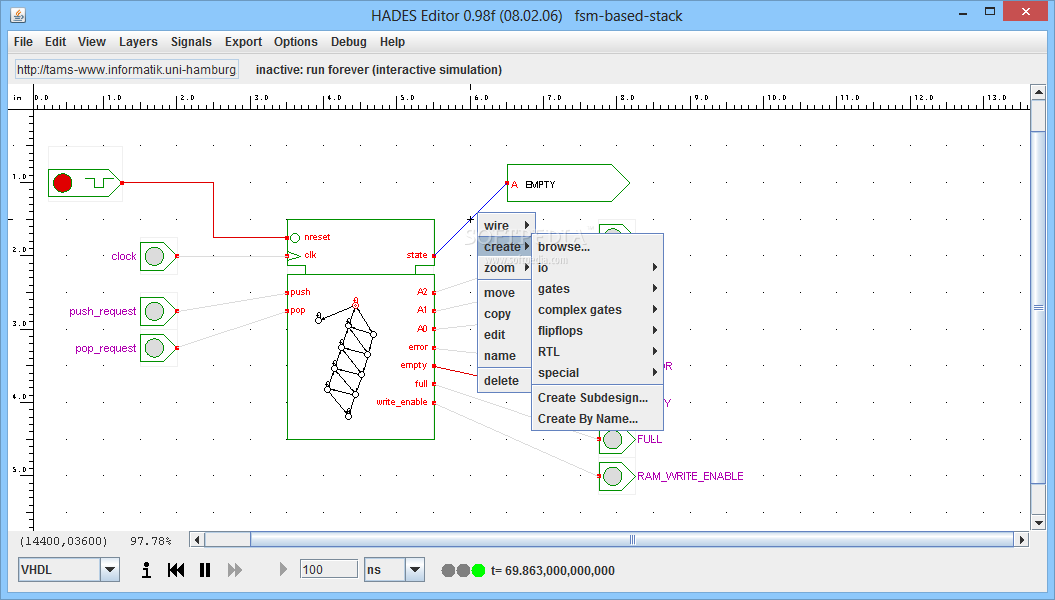Choose name in the context menu

[506, 356]
